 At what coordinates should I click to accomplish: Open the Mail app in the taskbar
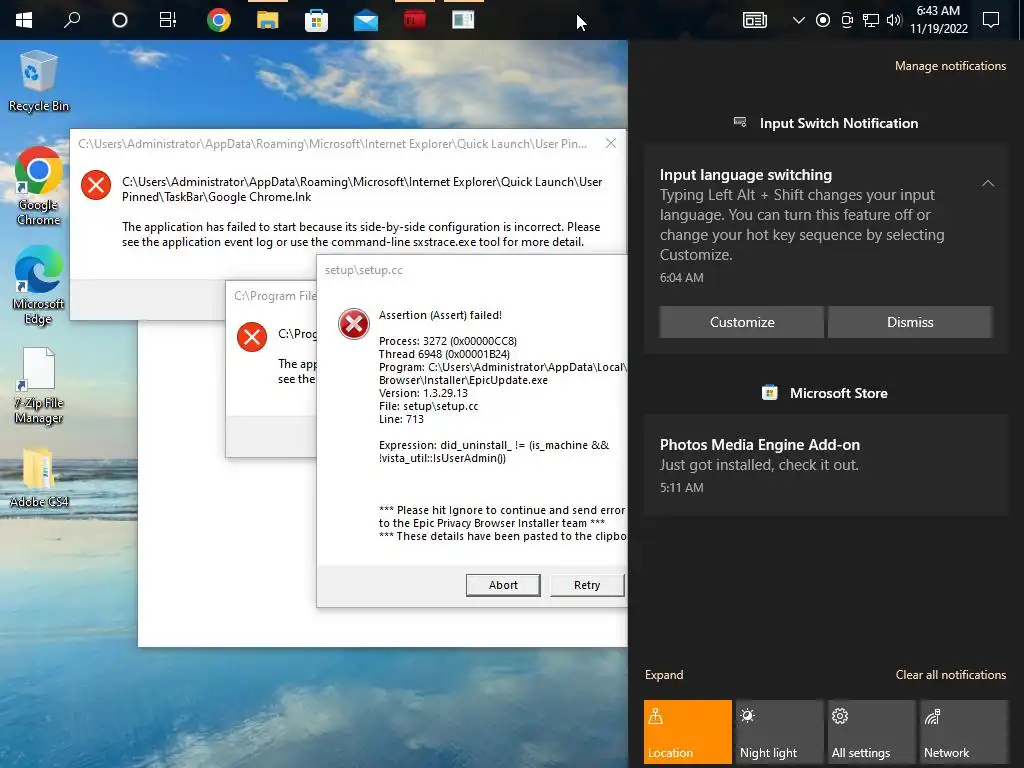coord(366,22)
